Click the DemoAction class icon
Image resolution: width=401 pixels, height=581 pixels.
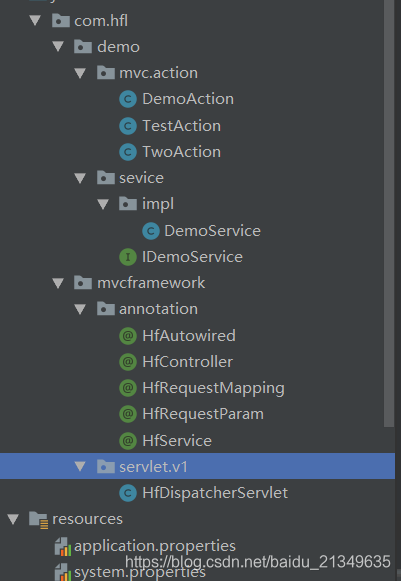click(x=128, y=99)
